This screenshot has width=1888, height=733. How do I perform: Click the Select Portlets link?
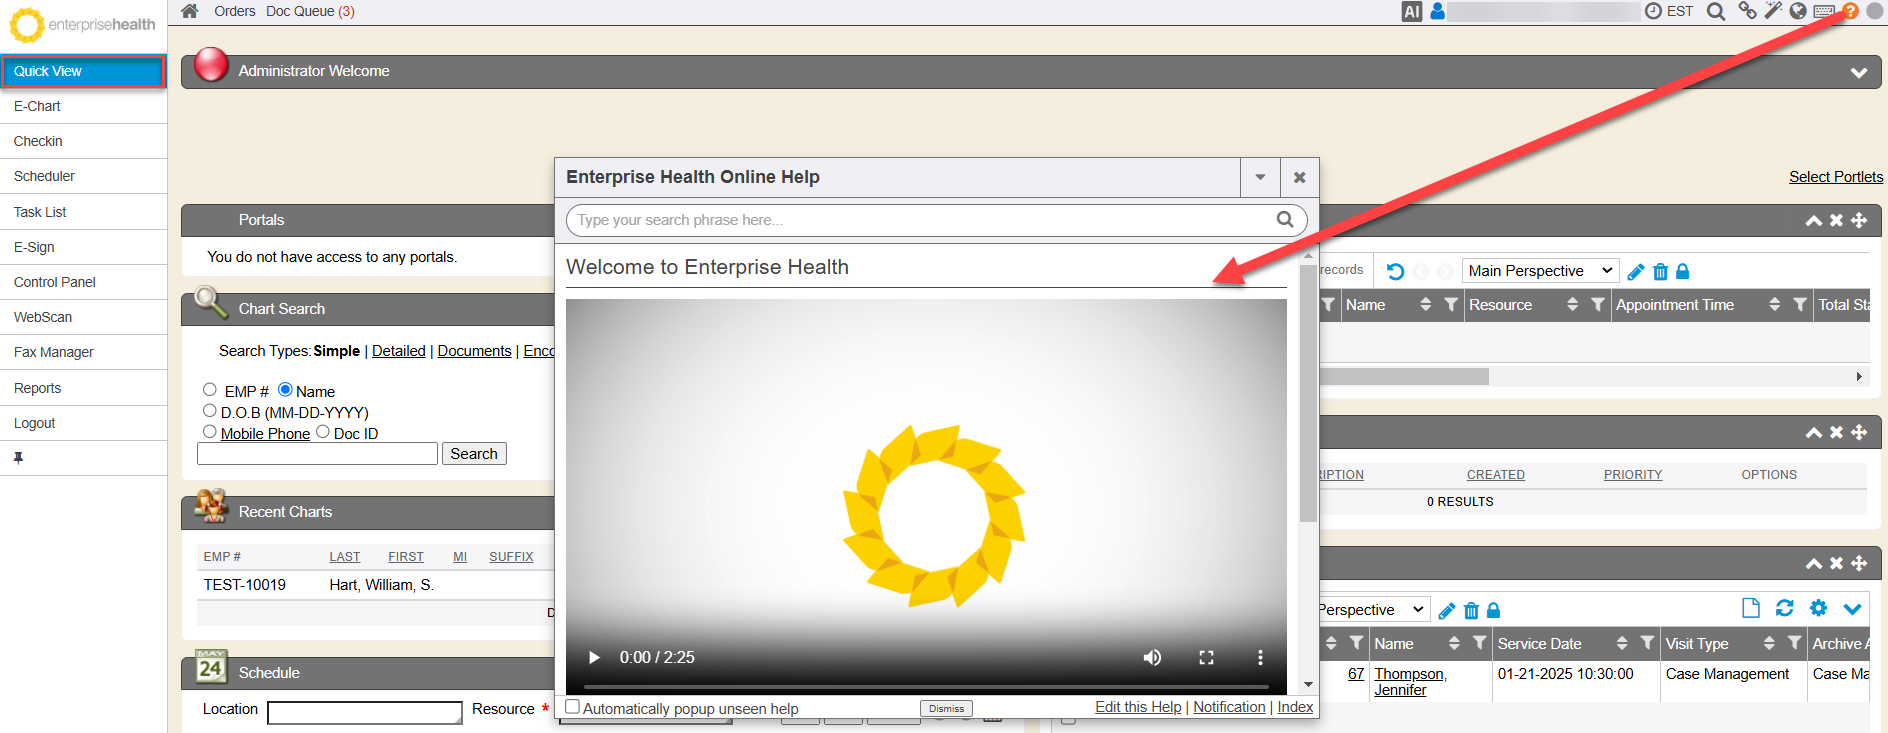[1835, 177]
